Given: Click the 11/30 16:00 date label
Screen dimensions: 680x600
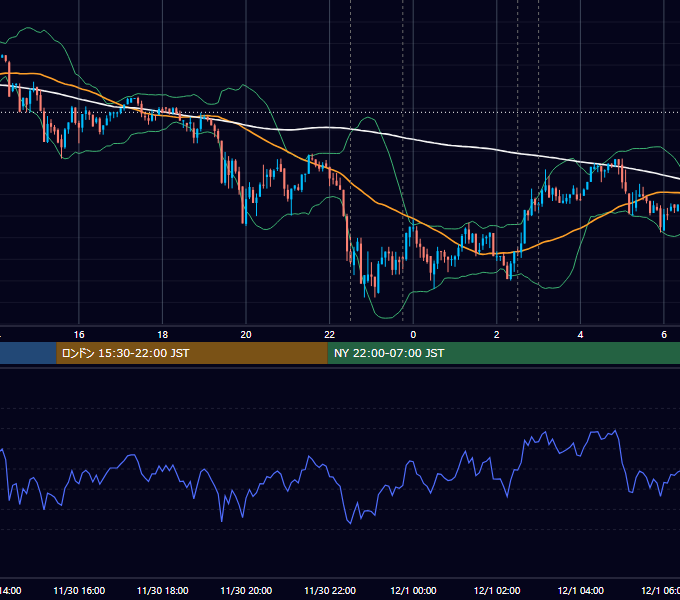Looking at the screenshot, I should (x=79, y=590).
